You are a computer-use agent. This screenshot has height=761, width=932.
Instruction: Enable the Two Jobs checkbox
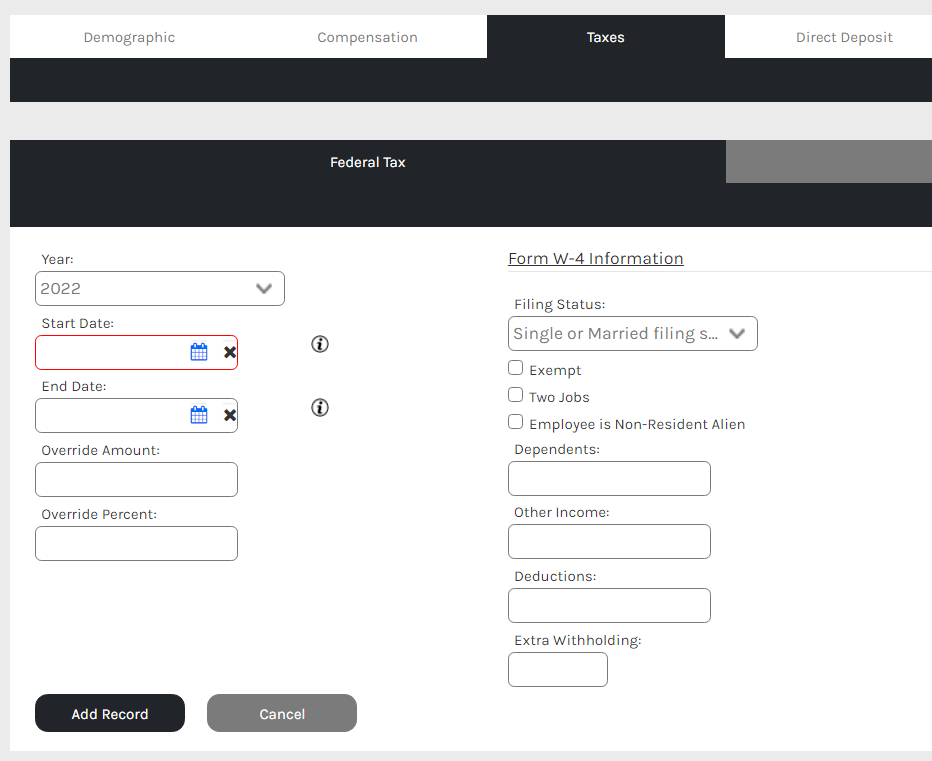(x=515, y=395)
